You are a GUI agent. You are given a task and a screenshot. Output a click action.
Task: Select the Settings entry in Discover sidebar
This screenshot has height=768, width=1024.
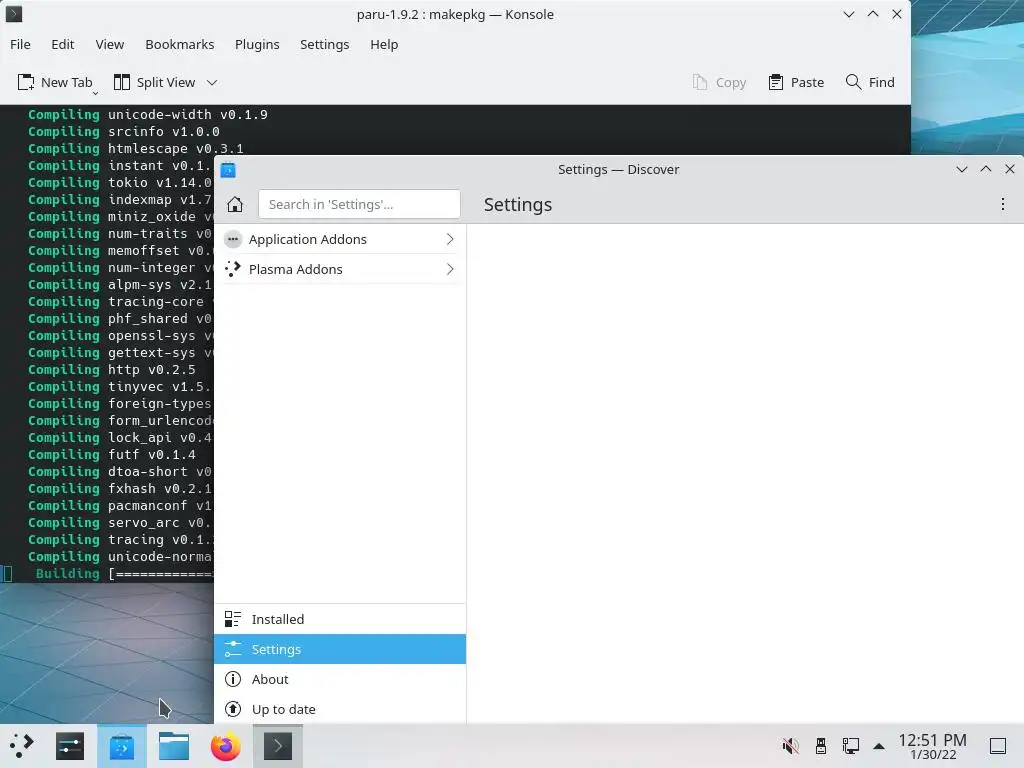click(x=340, y=649)
